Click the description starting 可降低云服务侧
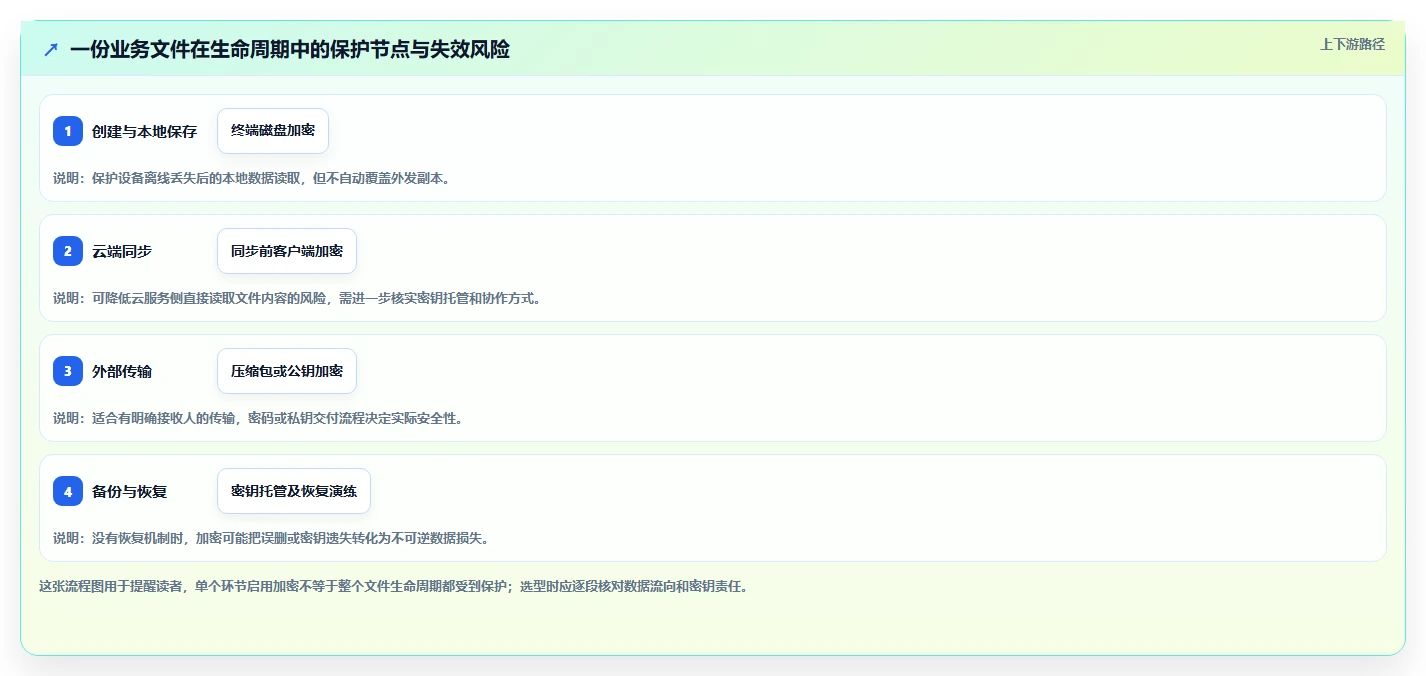This screenshot has width=1426, height=676. click(x=297, y=298)
